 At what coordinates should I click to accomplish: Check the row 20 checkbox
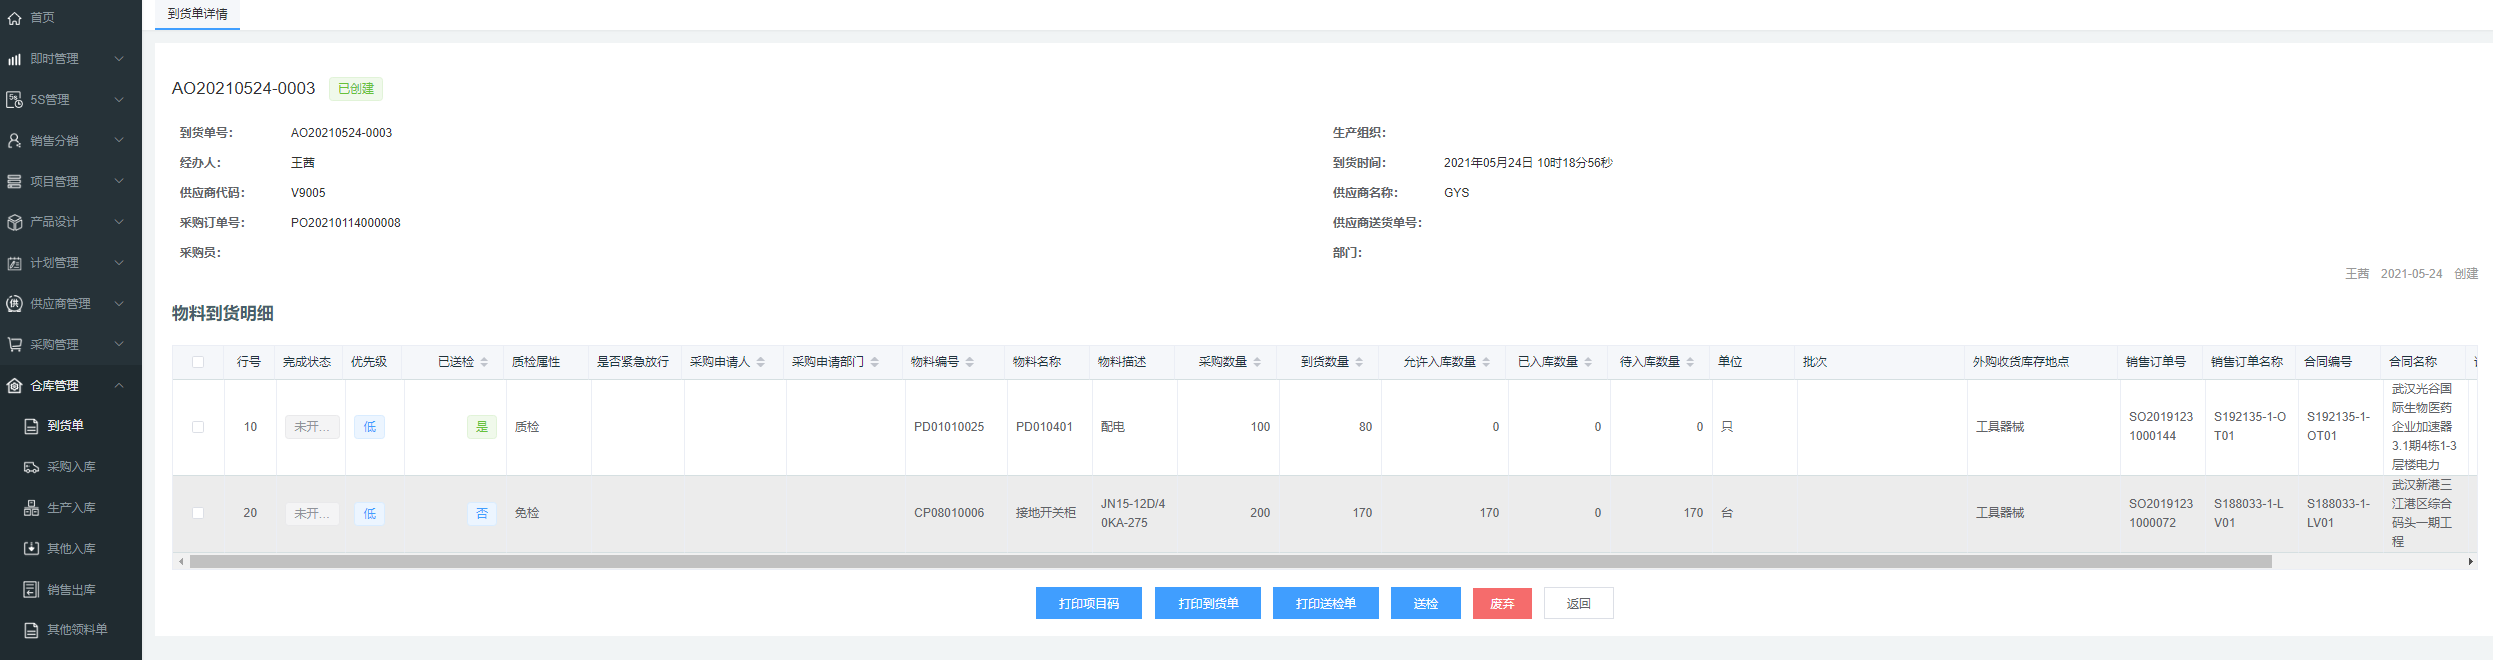(198, 513)
